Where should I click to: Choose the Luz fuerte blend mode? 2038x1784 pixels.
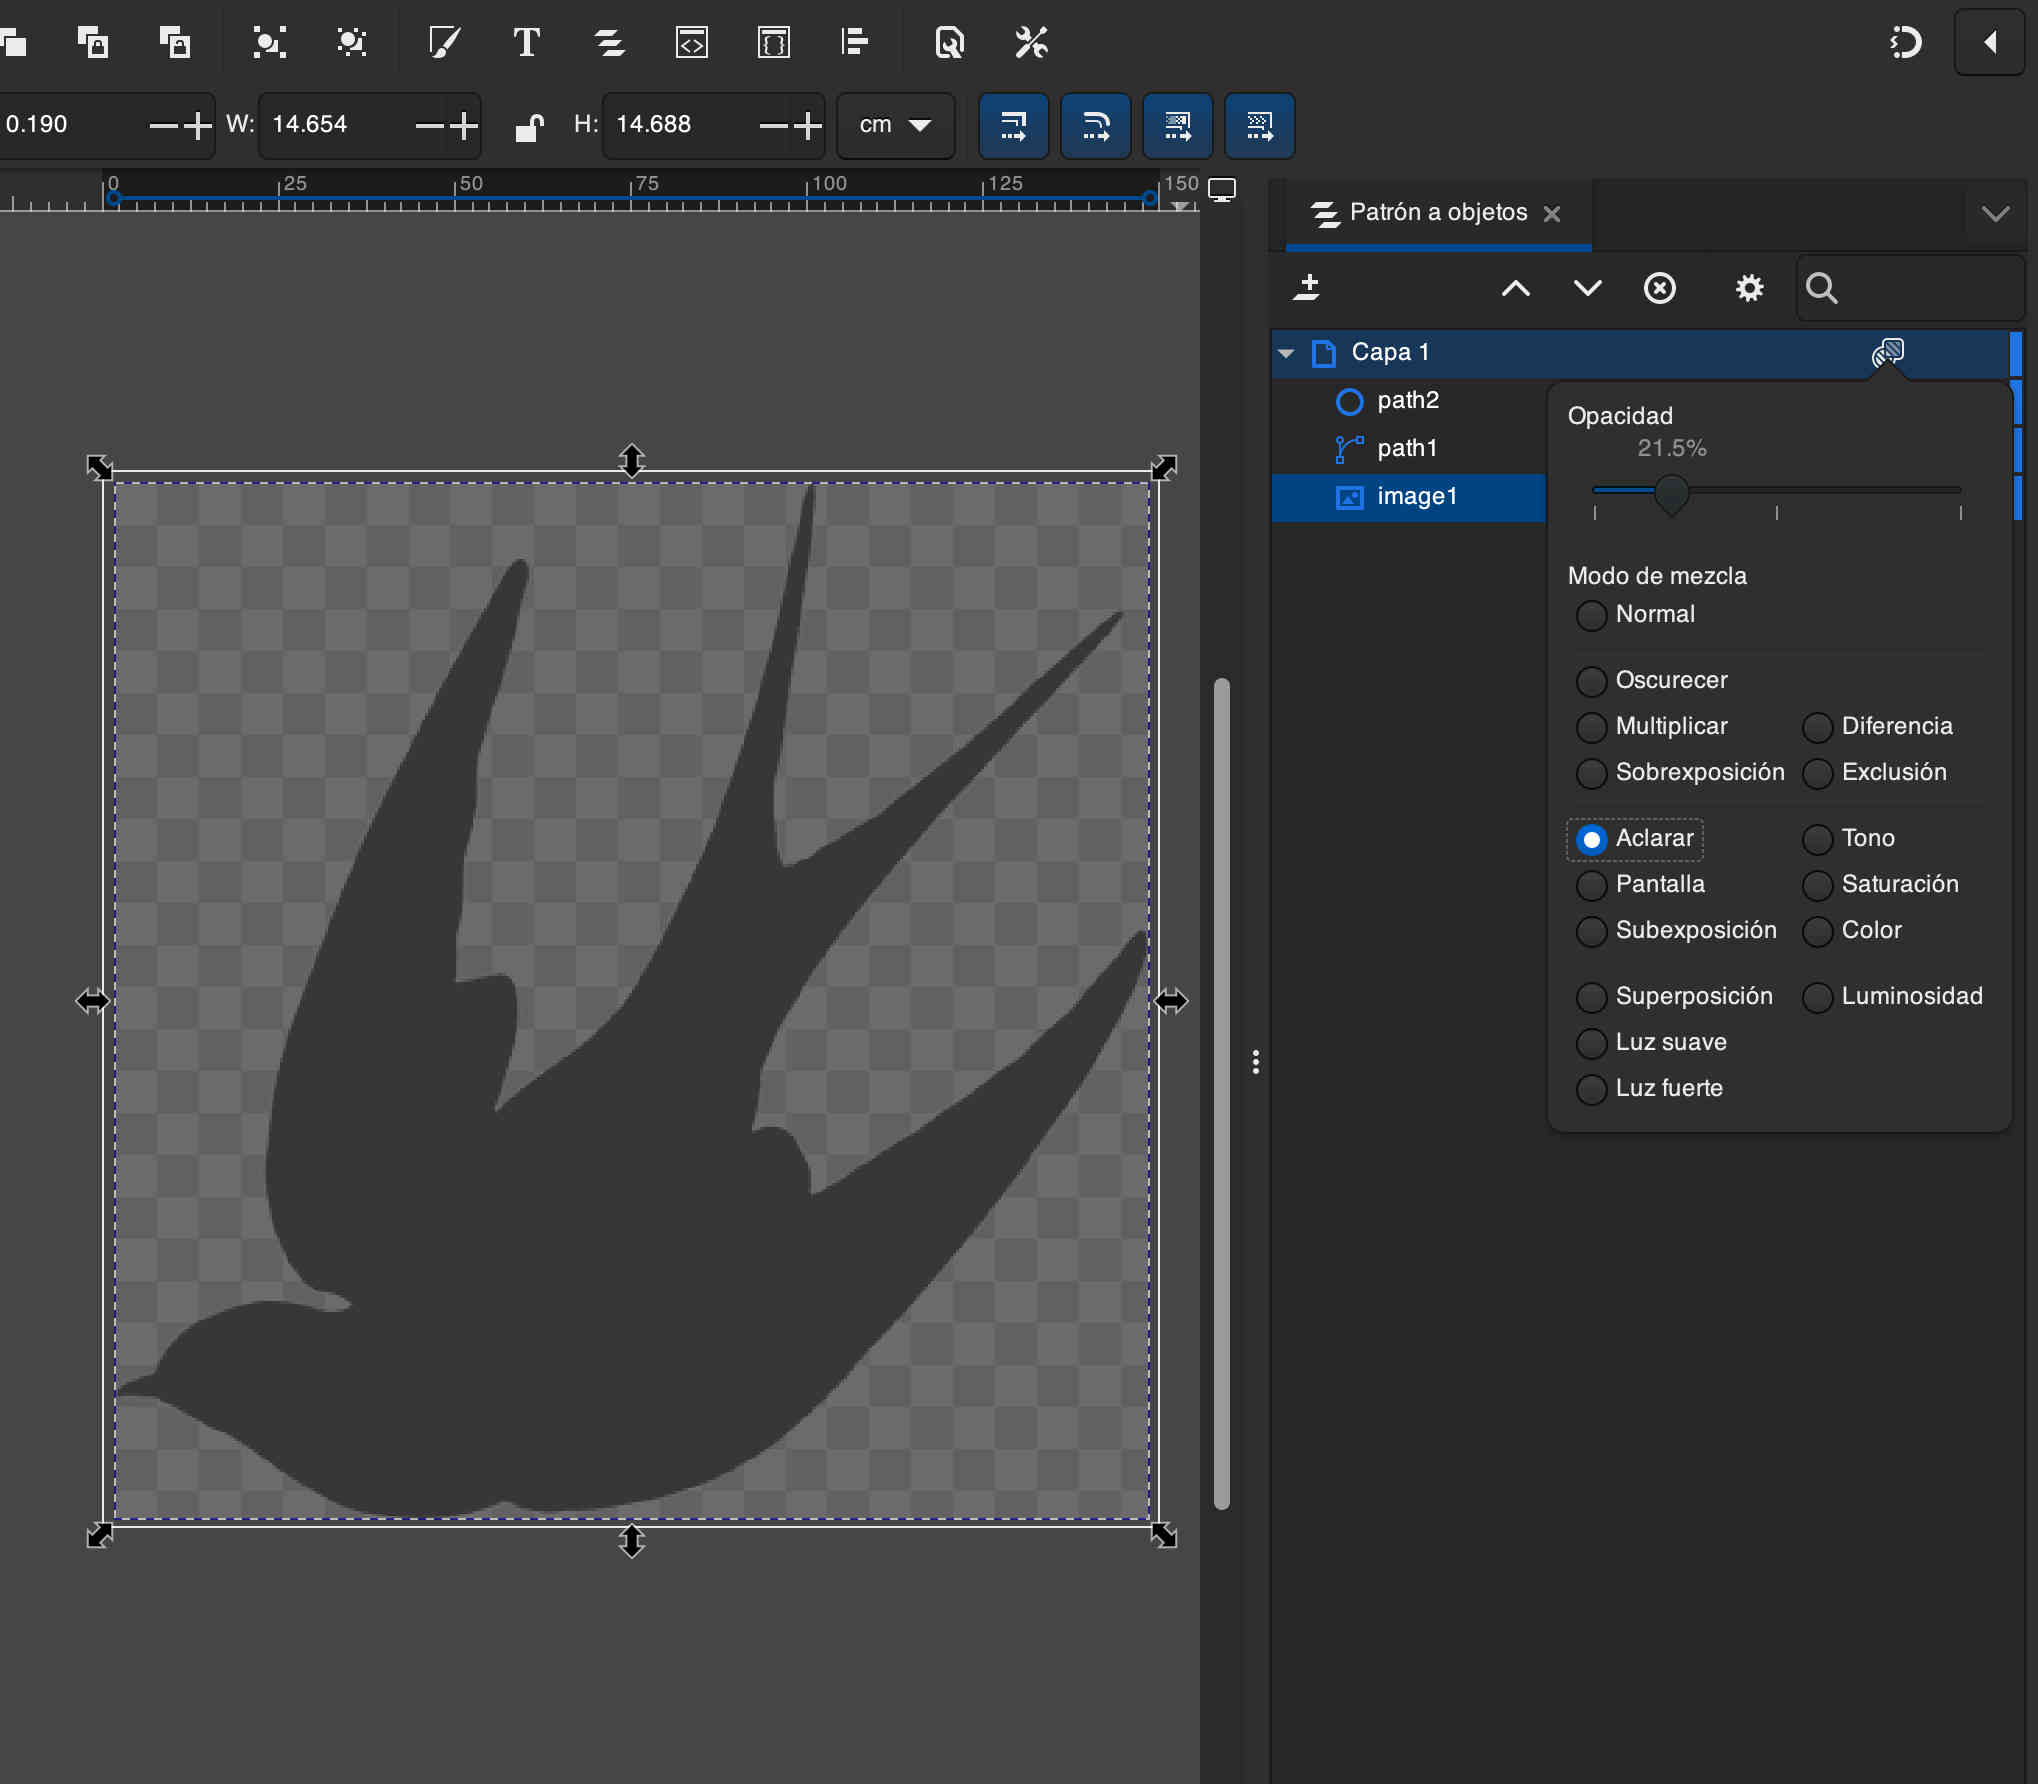click(x=1650, y=1089)
